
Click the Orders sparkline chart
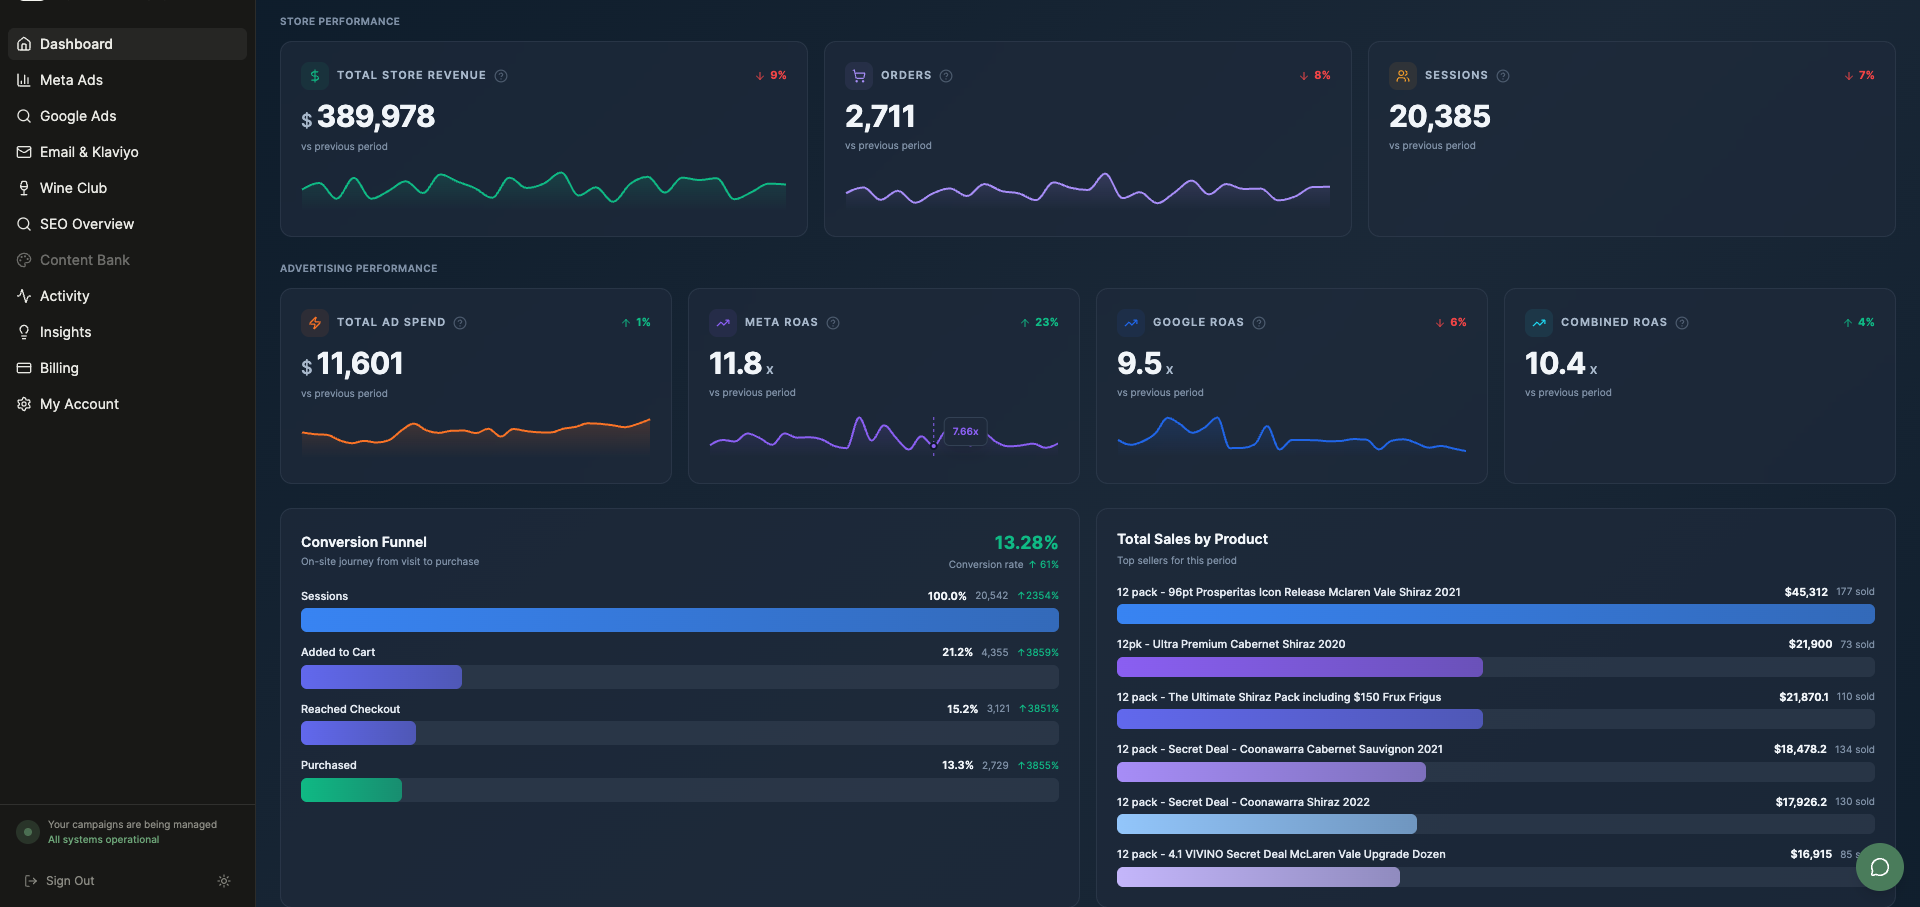coord(1088,188)
